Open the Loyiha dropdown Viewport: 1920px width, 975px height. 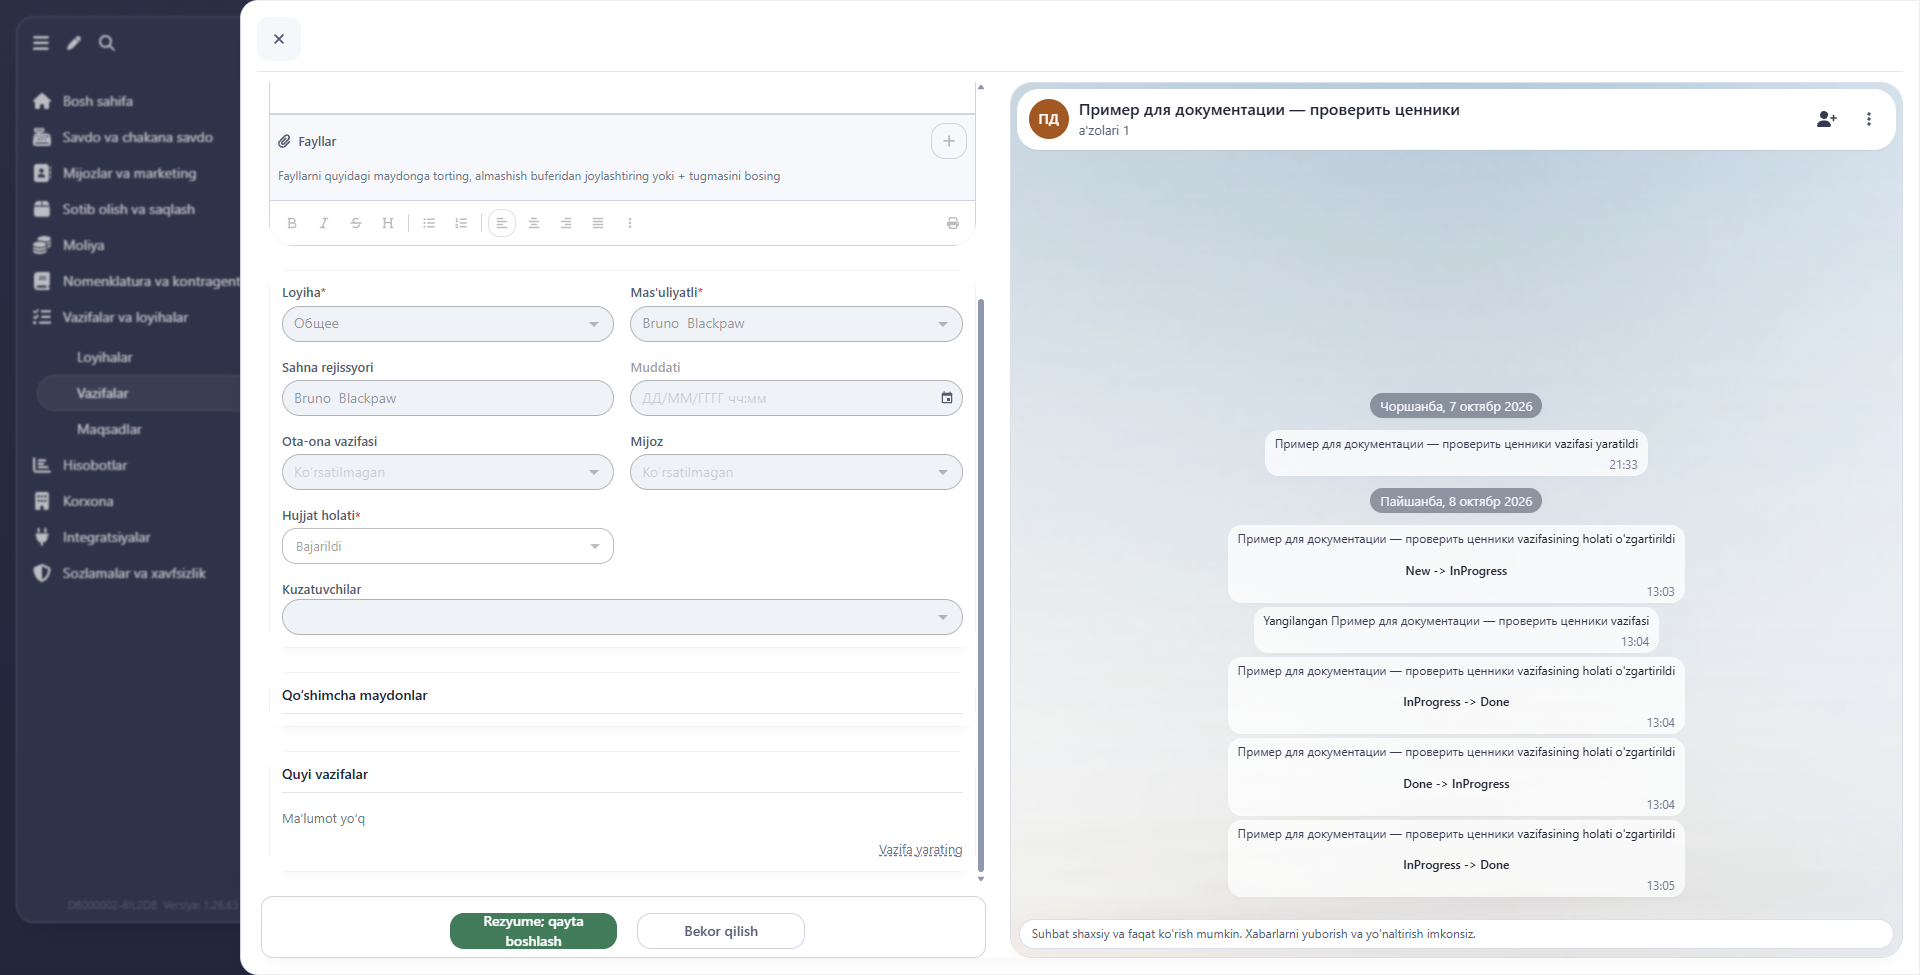tap(448, 324)
